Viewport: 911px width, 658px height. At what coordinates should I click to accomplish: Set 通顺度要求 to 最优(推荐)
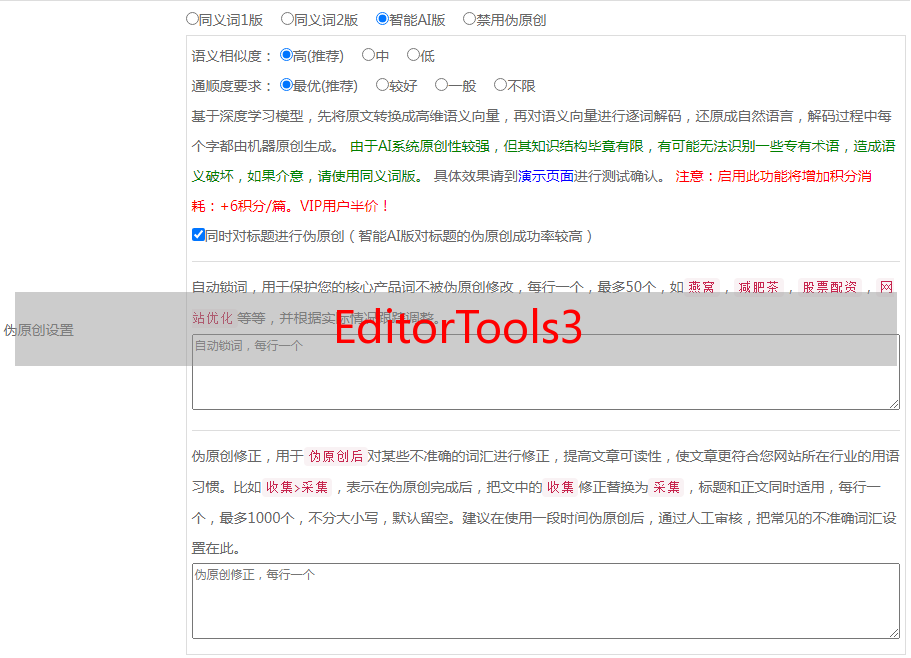pos(286,85)
